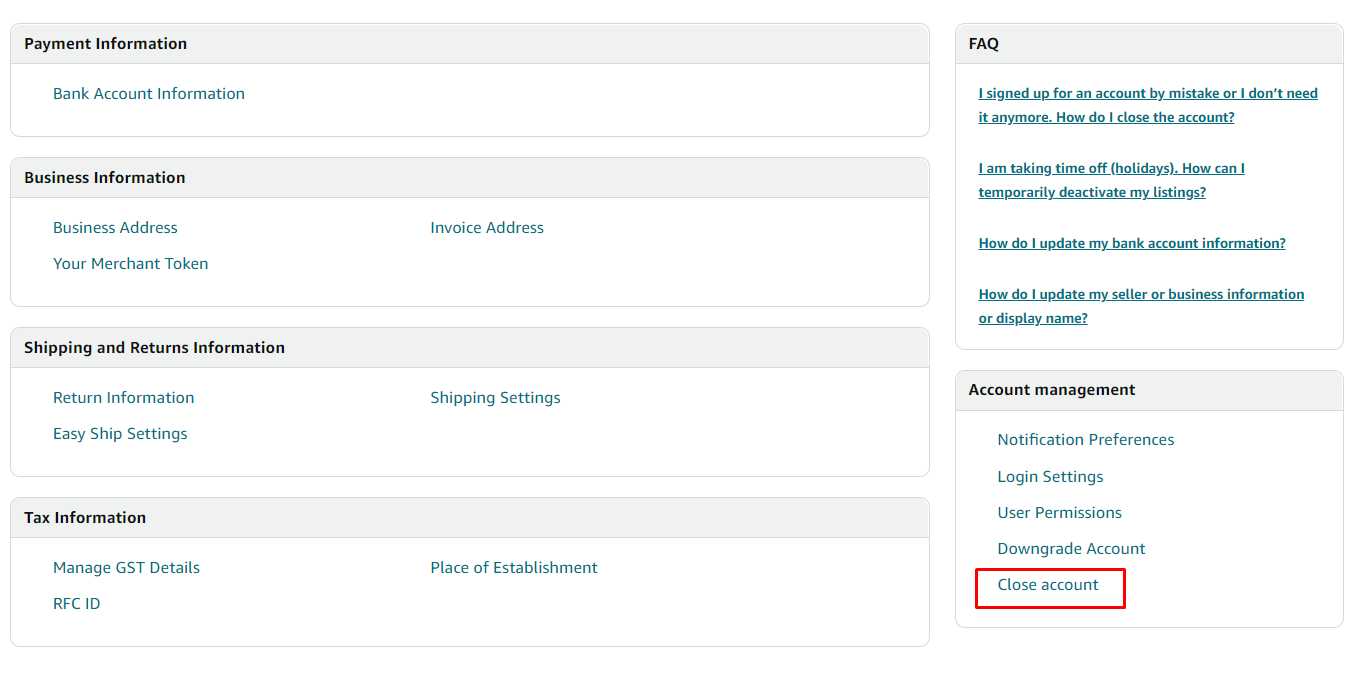Viewport: 1360px width, 679px height.
Task: Select the Account management section header
Action: [1051, 390]
